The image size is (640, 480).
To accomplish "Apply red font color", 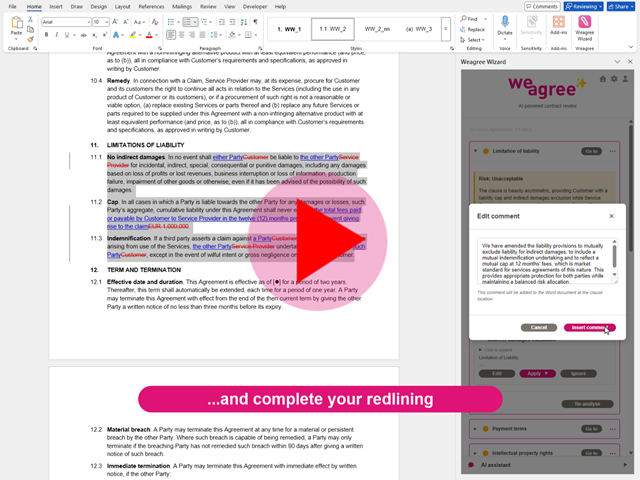I will pyautogui.click(x=149, y=35).
